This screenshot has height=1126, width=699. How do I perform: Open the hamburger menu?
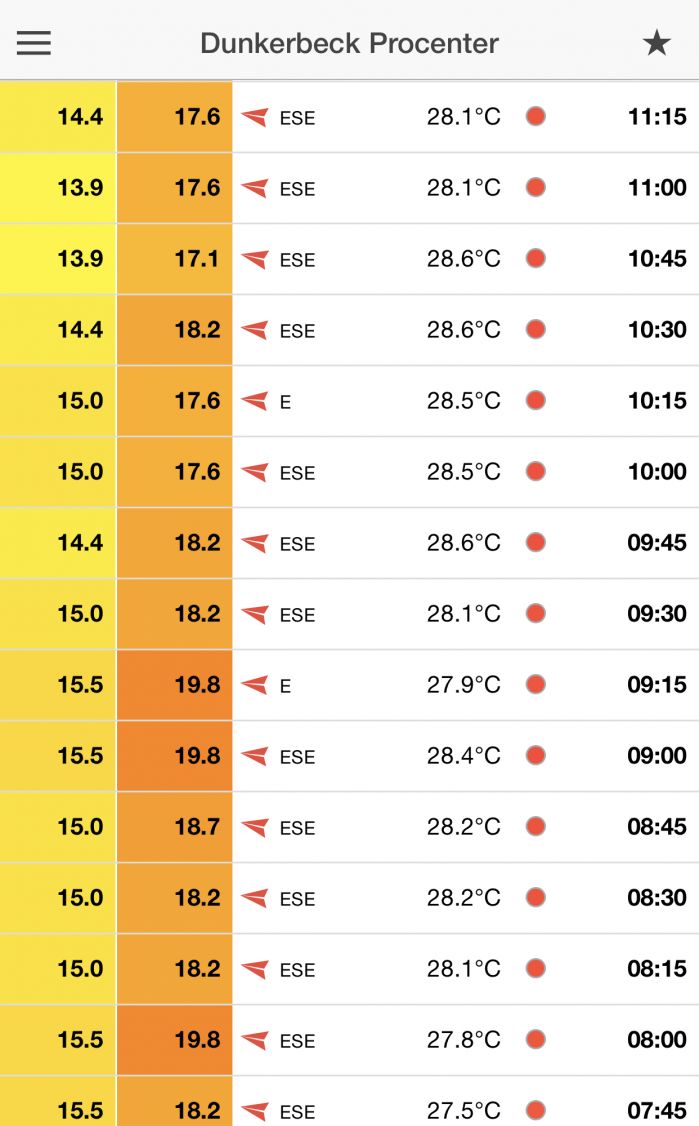33,42
